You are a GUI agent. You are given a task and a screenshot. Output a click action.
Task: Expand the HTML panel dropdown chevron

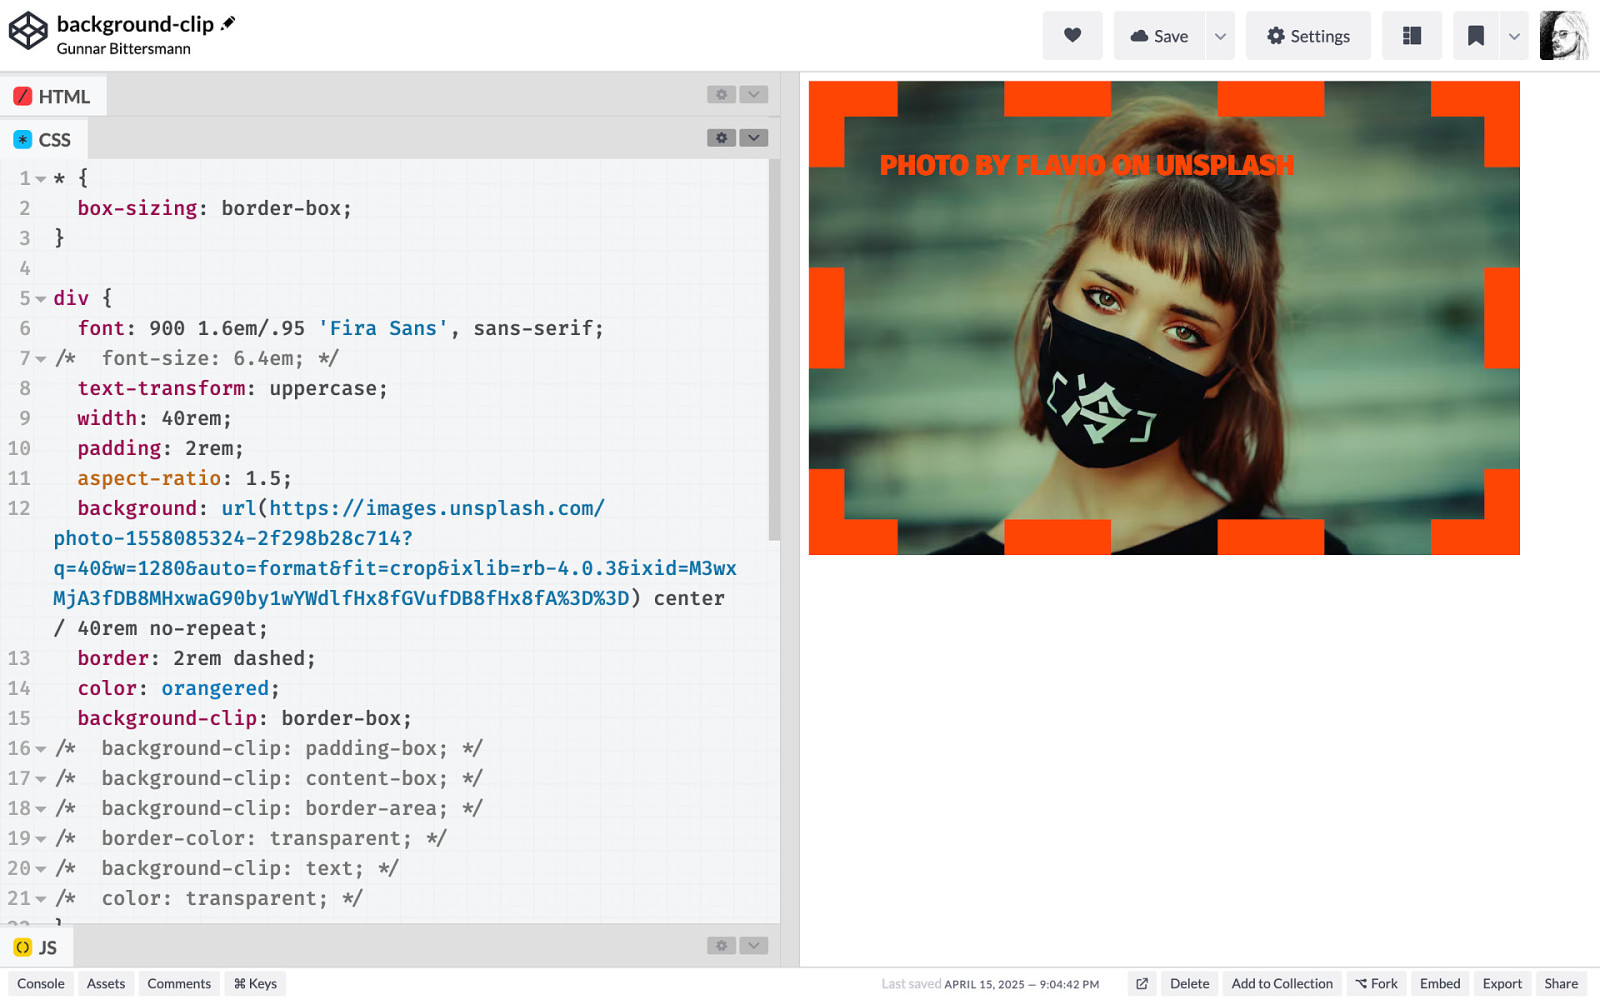[754, 94]
